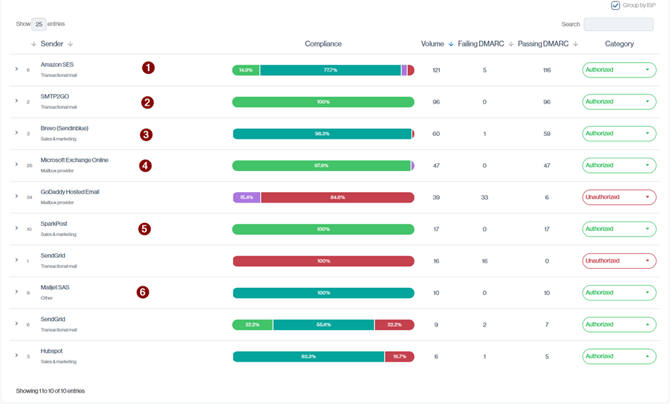The height and width of the screenshot is (404, 670).
Task: Expand the Hubspot row chevron
Action: tap(17, 355)
